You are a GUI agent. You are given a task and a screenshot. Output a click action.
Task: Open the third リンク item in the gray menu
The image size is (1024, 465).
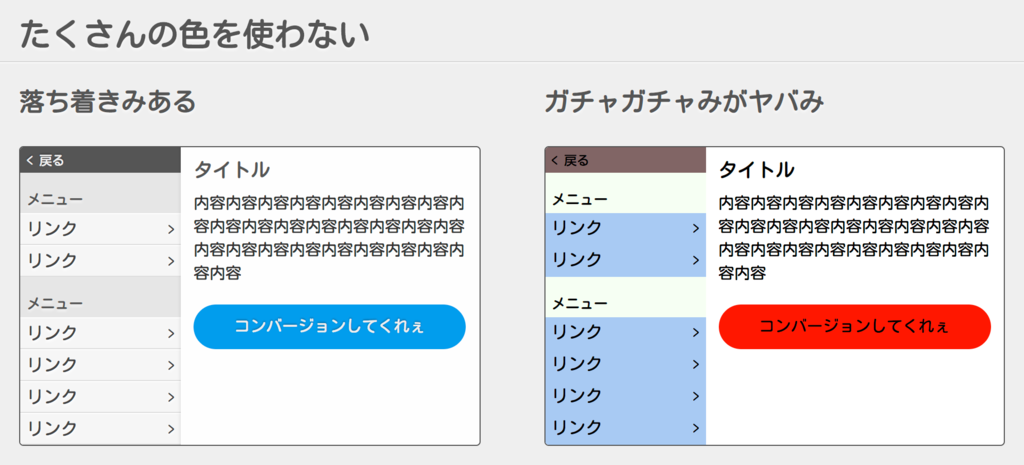(101, 333)
